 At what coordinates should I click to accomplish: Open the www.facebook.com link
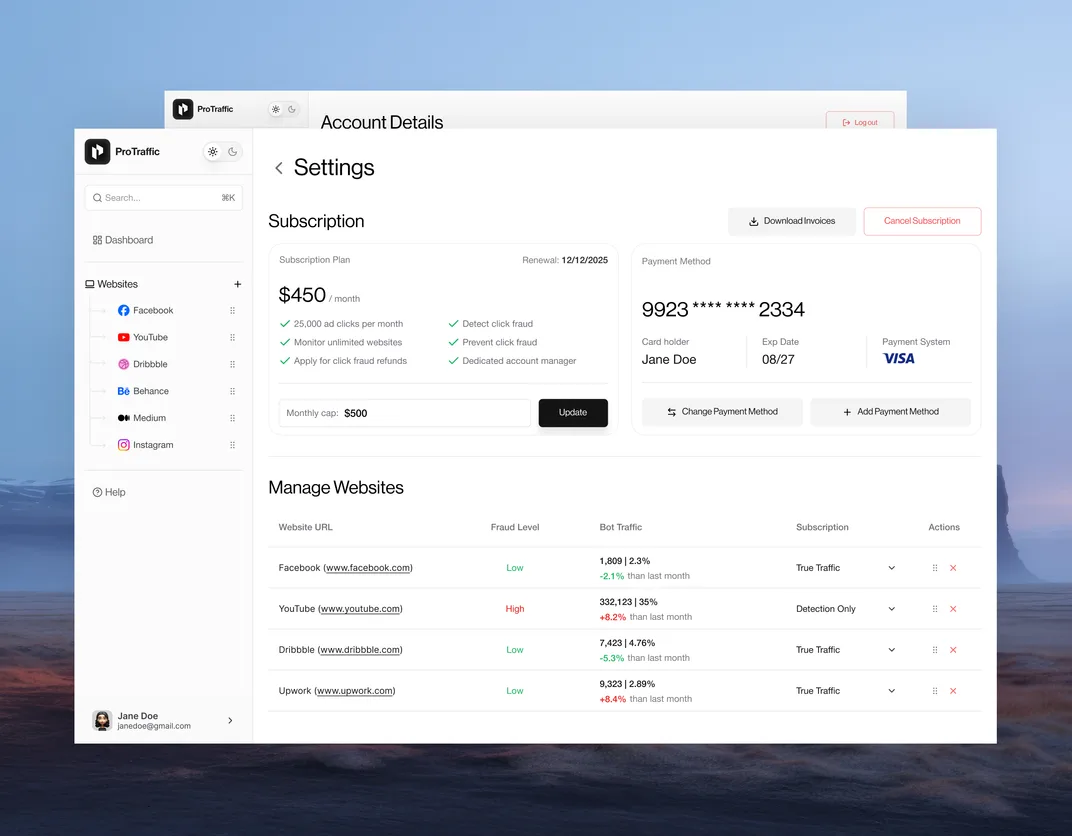(x=368, y=568)
